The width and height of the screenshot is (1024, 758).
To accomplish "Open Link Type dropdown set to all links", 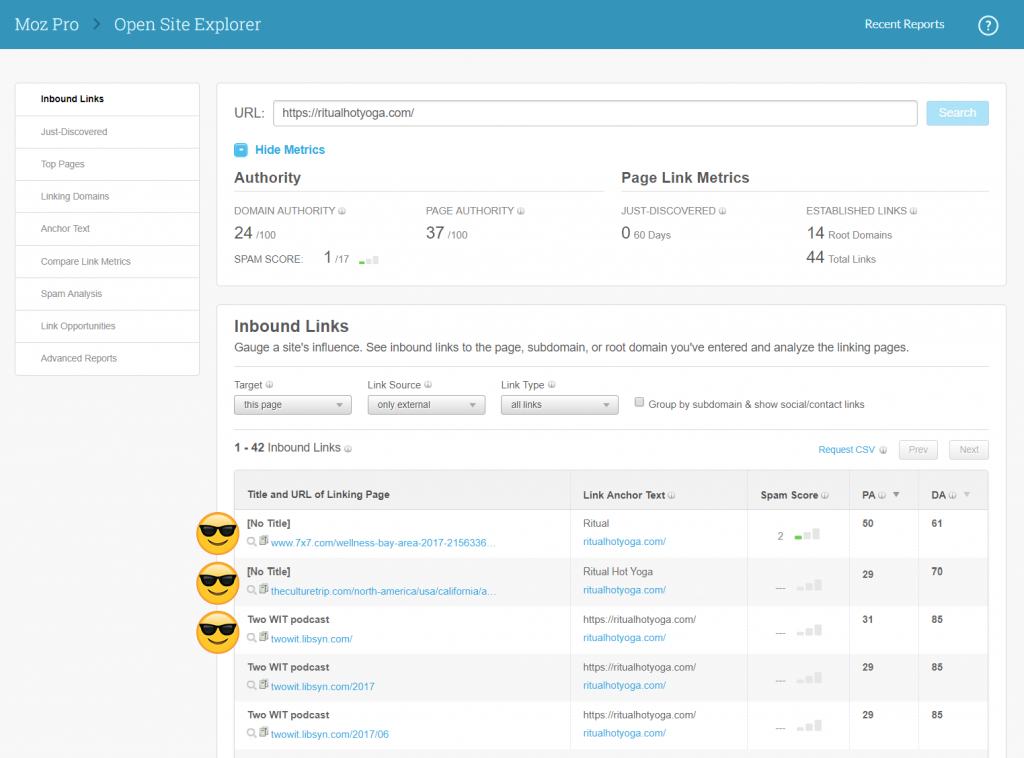I will (559, 405).
